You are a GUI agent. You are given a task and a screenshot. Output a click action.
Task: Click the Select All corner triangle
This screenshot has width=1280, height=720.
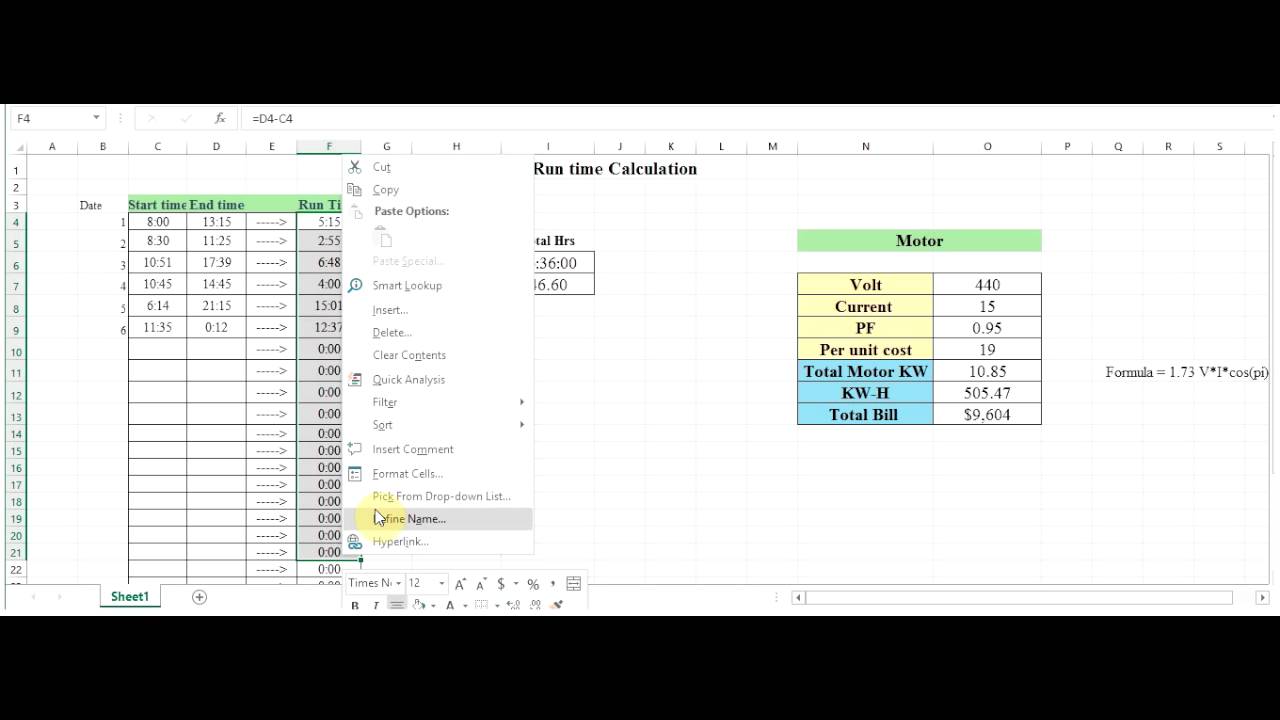17,147
